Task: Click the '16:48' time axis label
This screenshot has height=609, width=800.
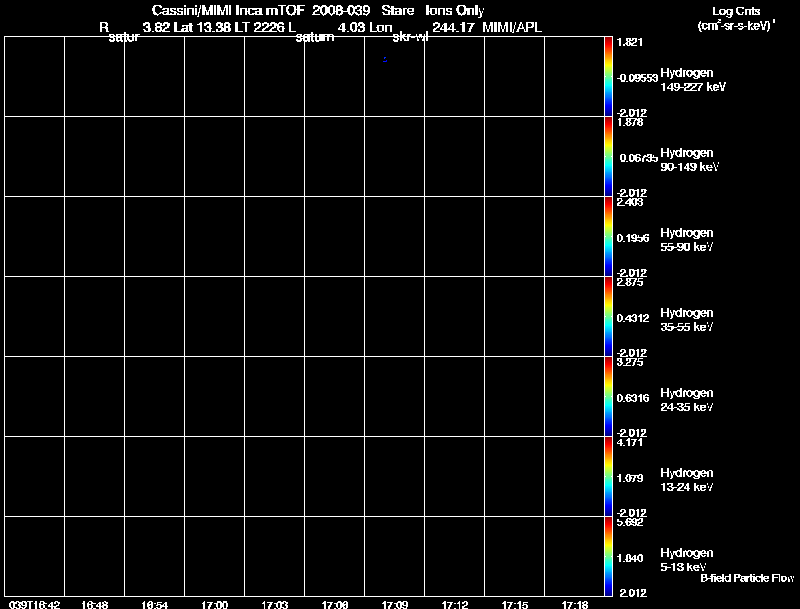Action: (x=95, y=604)
